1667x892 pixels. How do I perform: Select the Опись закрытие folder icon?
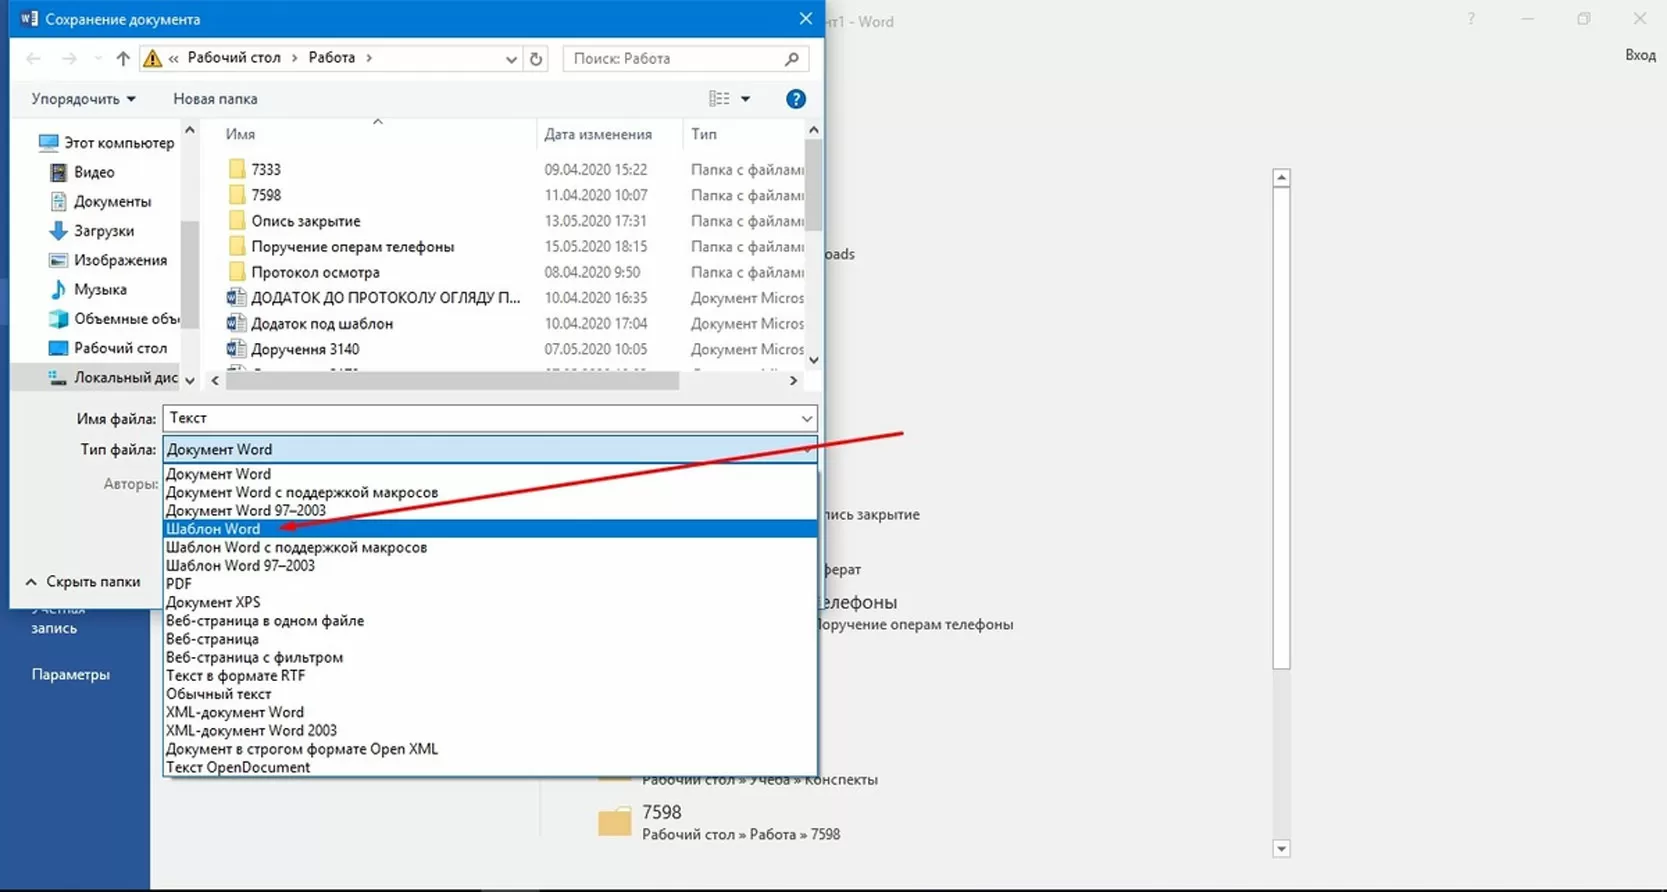tap(236, 221)
